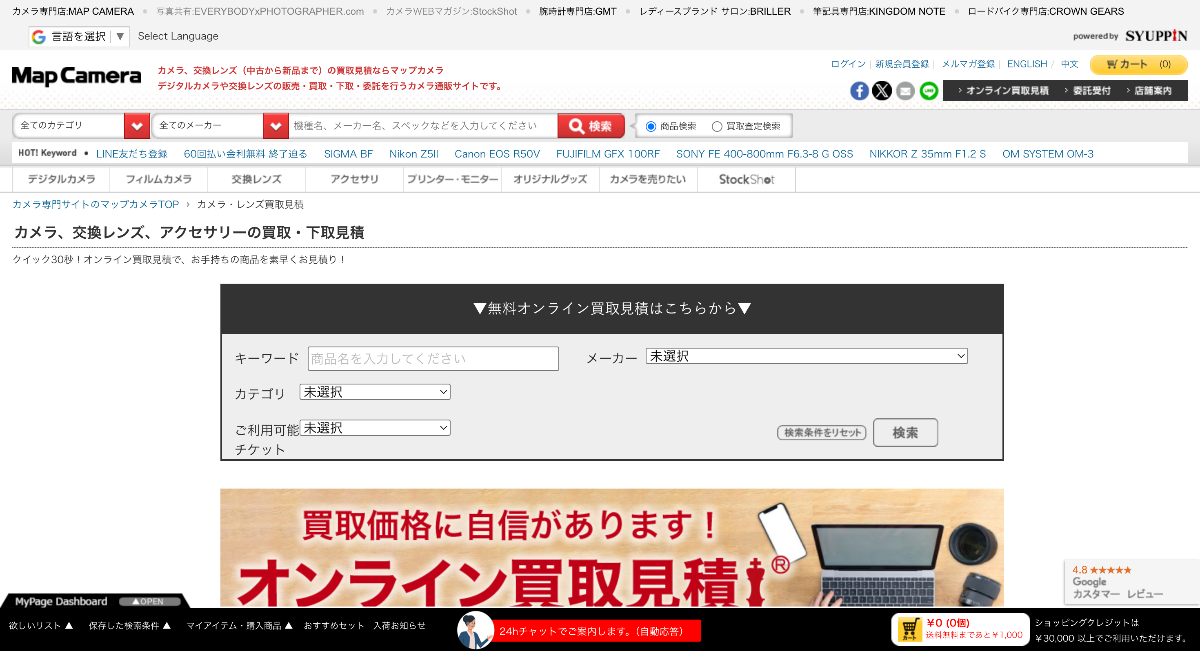Open the メーカー 未選択 dropdown
Screen dimensions: 1200x651
point(807,356)
